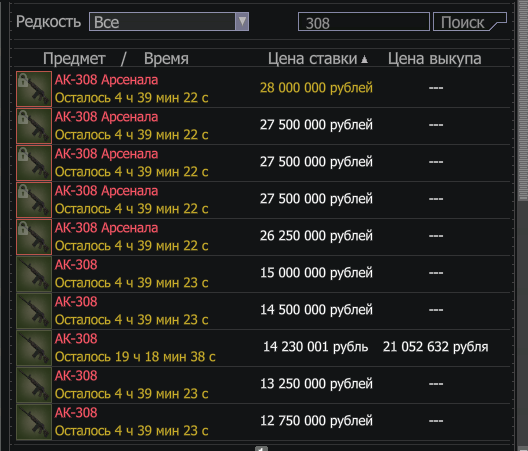Screen dimensions: 528x451
Task: Sort by Цена выкупа column header
Action: [434, 59]
